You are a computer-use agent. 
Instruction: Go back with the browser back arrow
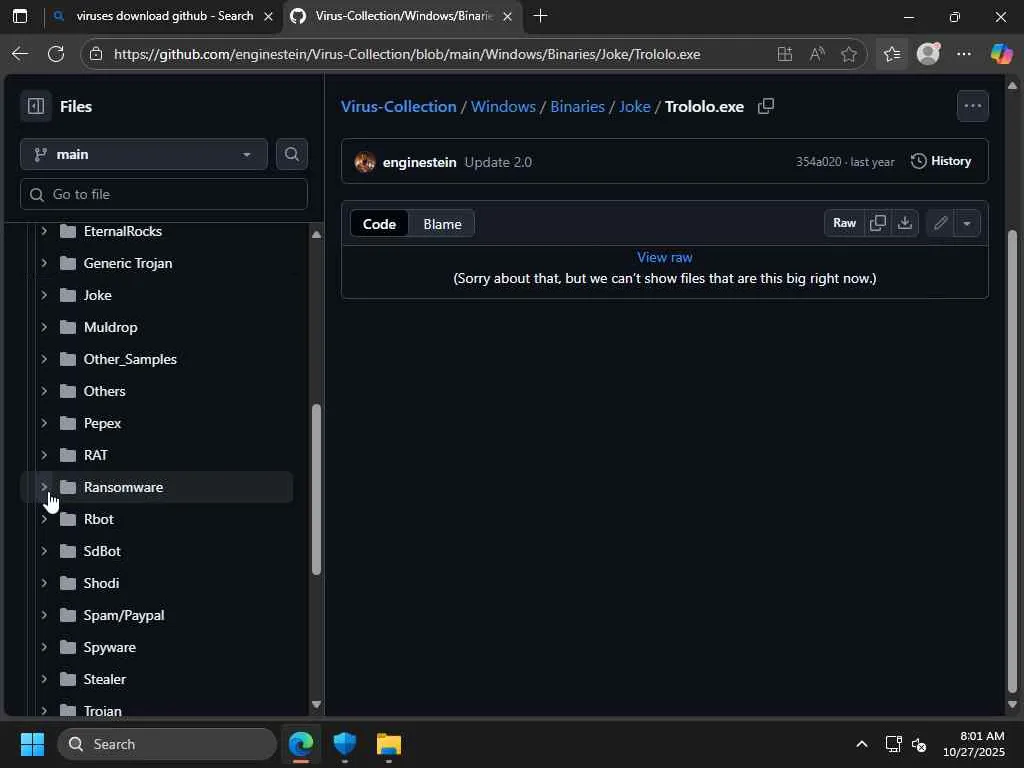[x=20, y=54]
